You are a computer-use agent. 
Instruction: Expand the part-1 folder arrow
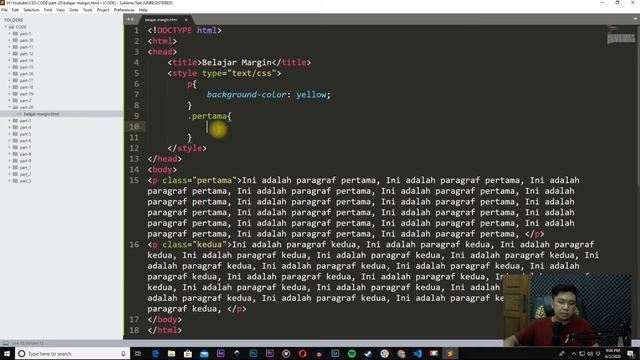(x=9, y=34)
